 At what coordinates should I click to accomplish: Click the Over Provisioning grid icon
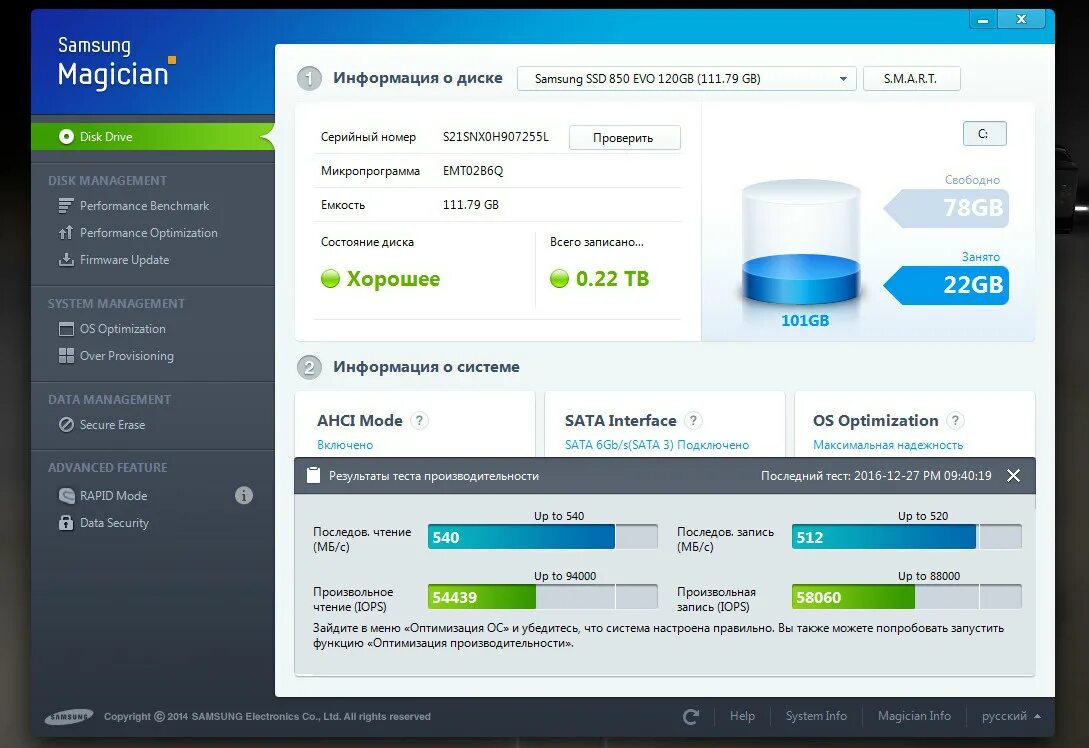click(x=66, y=356)
